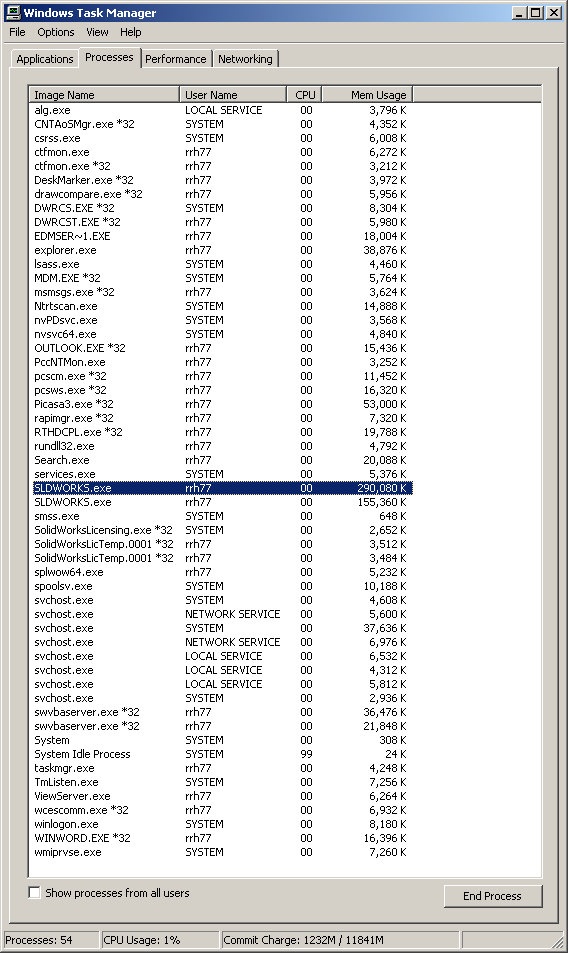Select the WINWORD.EXE *32 process

pyautogui.click(x=223, y=838)
